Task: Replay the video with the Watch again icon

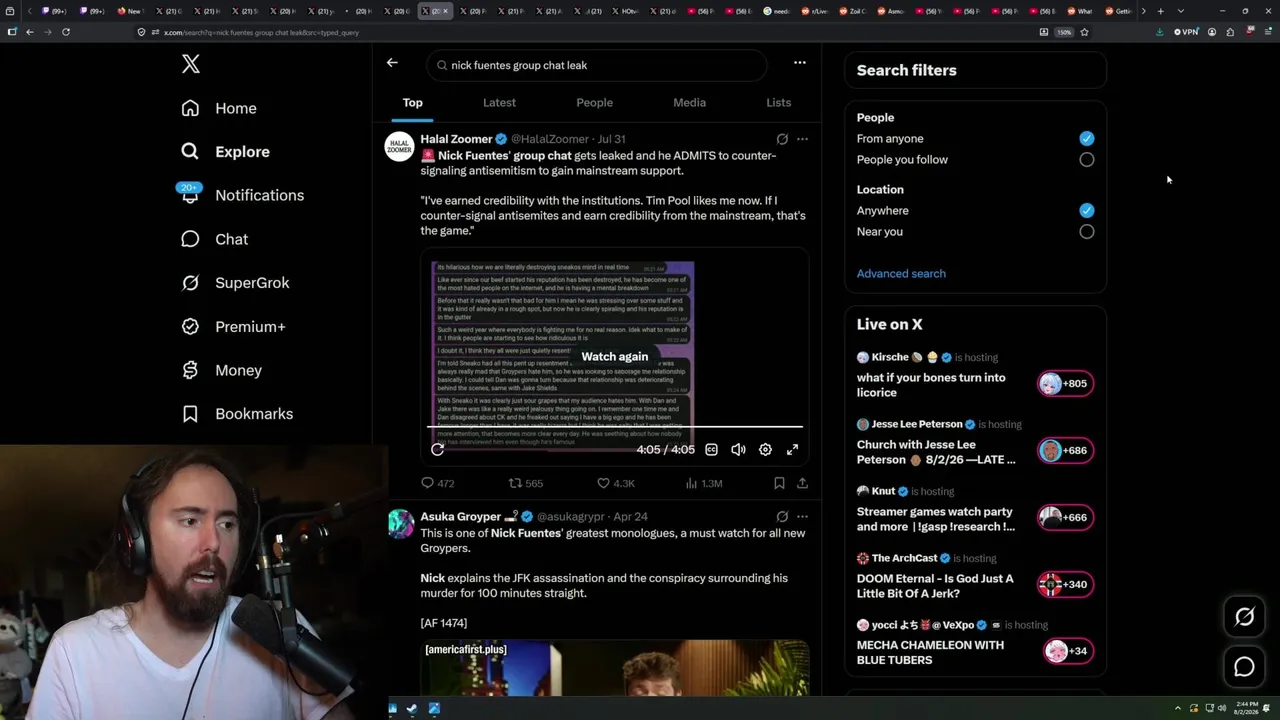Action: tap(437, 450)
